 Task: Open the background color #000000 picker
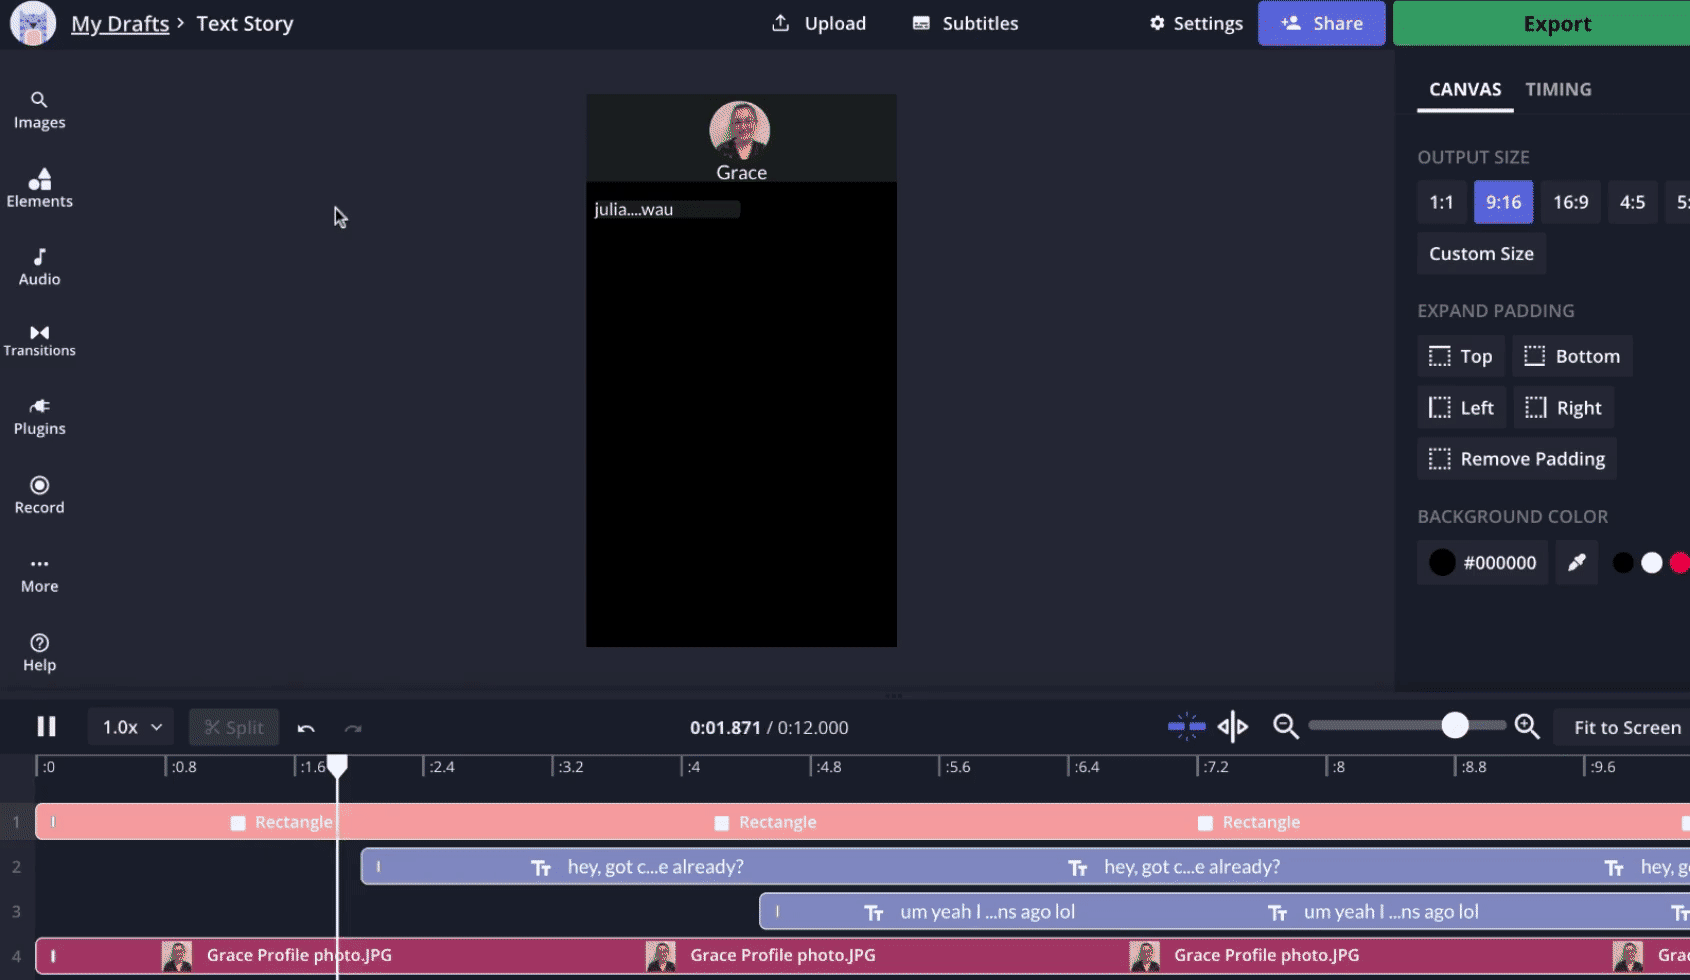(x=1482, y=562)
